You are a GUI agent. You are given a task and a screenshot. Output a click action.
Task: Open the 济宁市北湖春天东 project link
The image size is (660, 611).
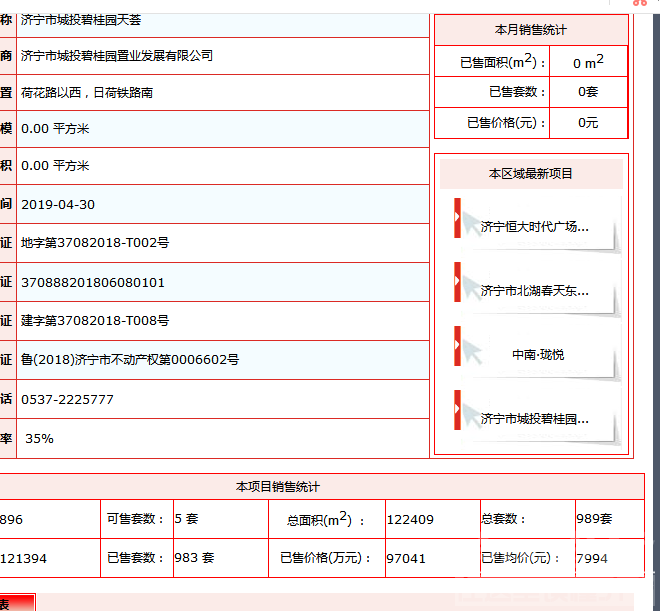(535, 291)
